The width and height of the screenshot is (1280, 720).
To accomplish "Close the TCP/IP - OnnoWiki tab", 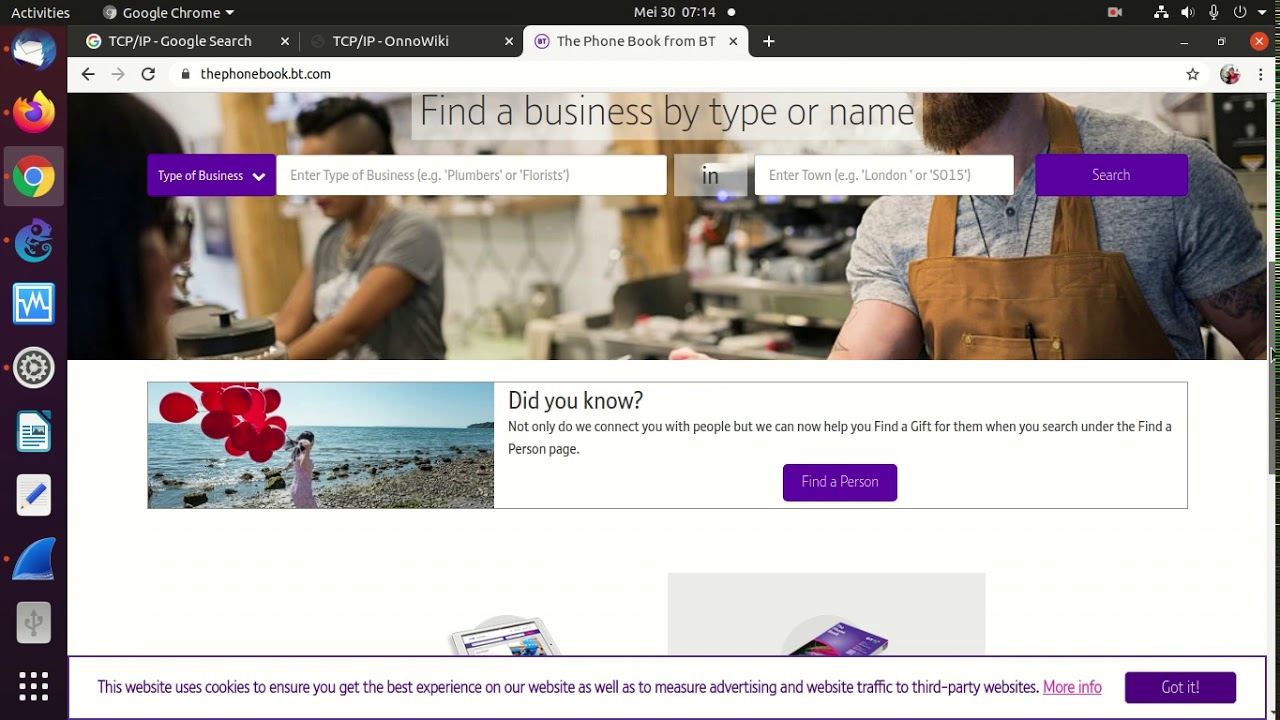I will [x=509, y=41].
